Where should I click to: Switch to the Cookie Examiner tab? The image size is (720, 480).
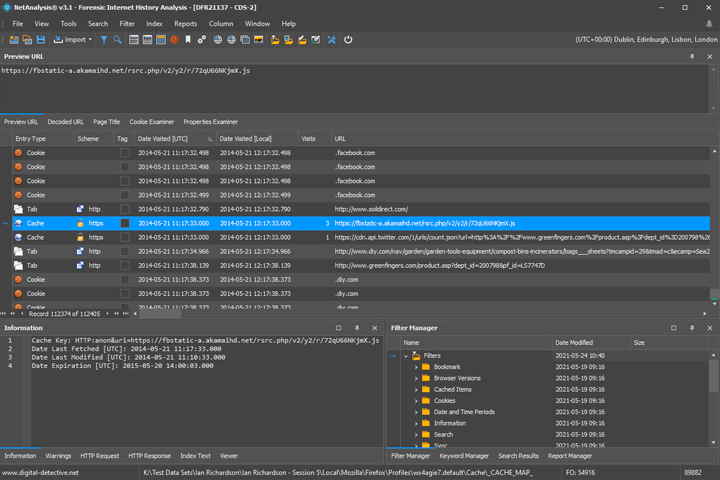152,122
